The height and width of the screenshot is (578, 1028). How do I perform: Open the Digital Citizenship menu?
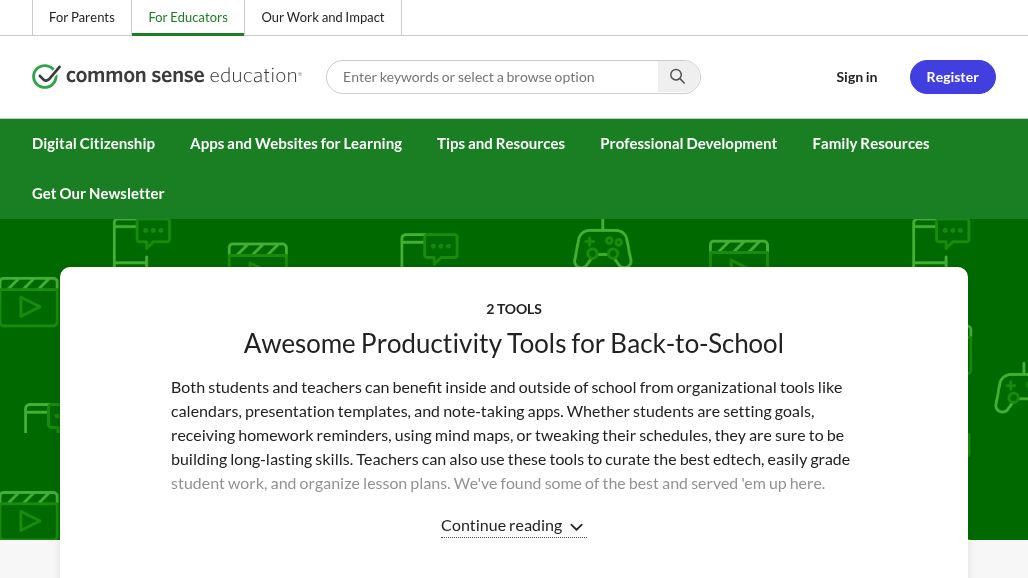[93, 144]
